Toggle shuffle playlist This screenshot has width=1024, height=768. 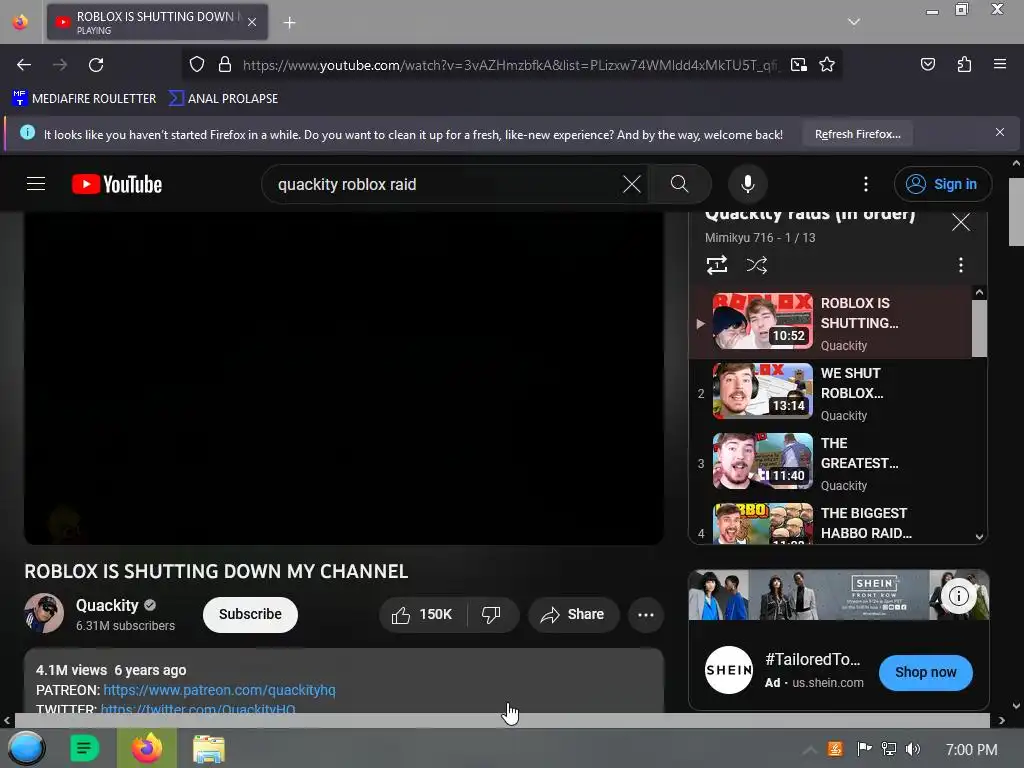click(756, 265)
